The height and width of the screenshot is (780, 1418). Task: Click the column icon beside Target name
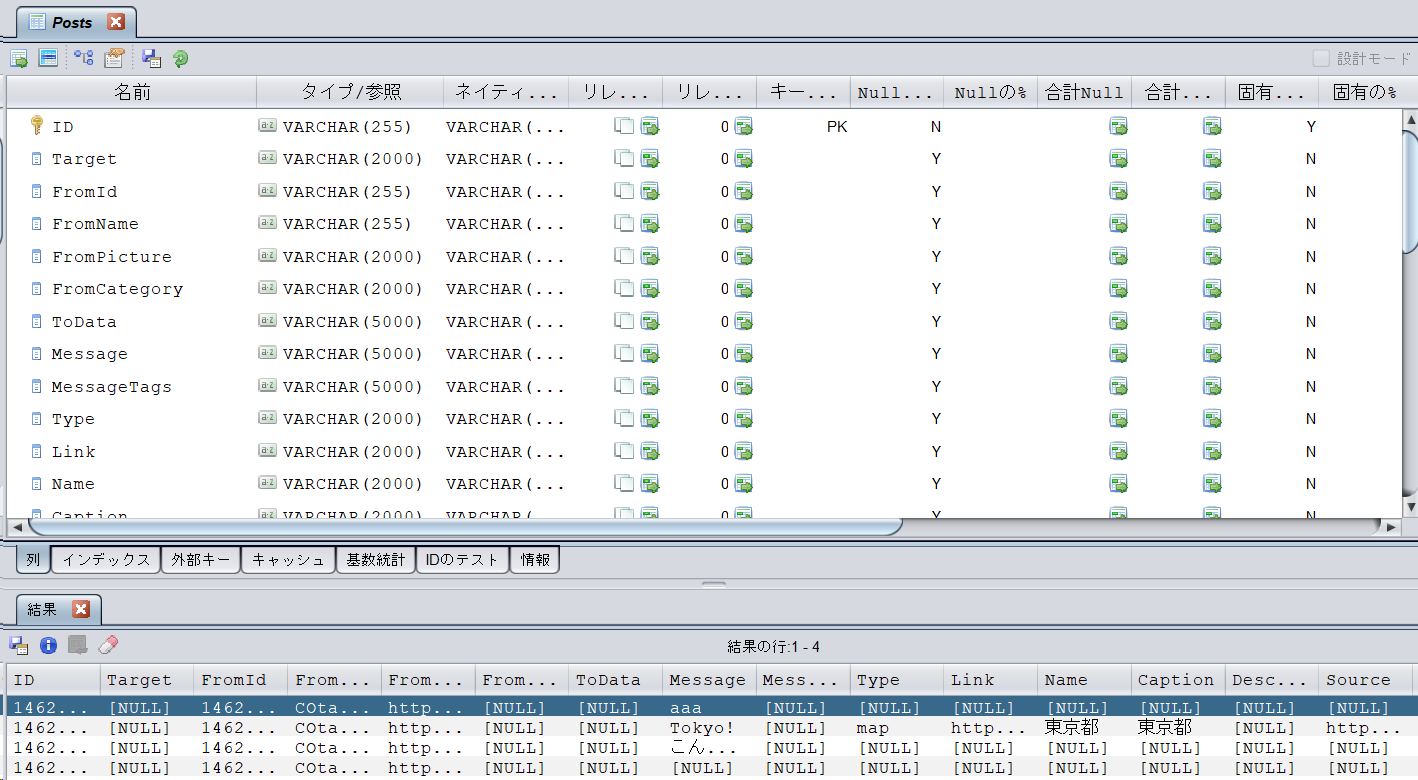click(x=37, y=159)
